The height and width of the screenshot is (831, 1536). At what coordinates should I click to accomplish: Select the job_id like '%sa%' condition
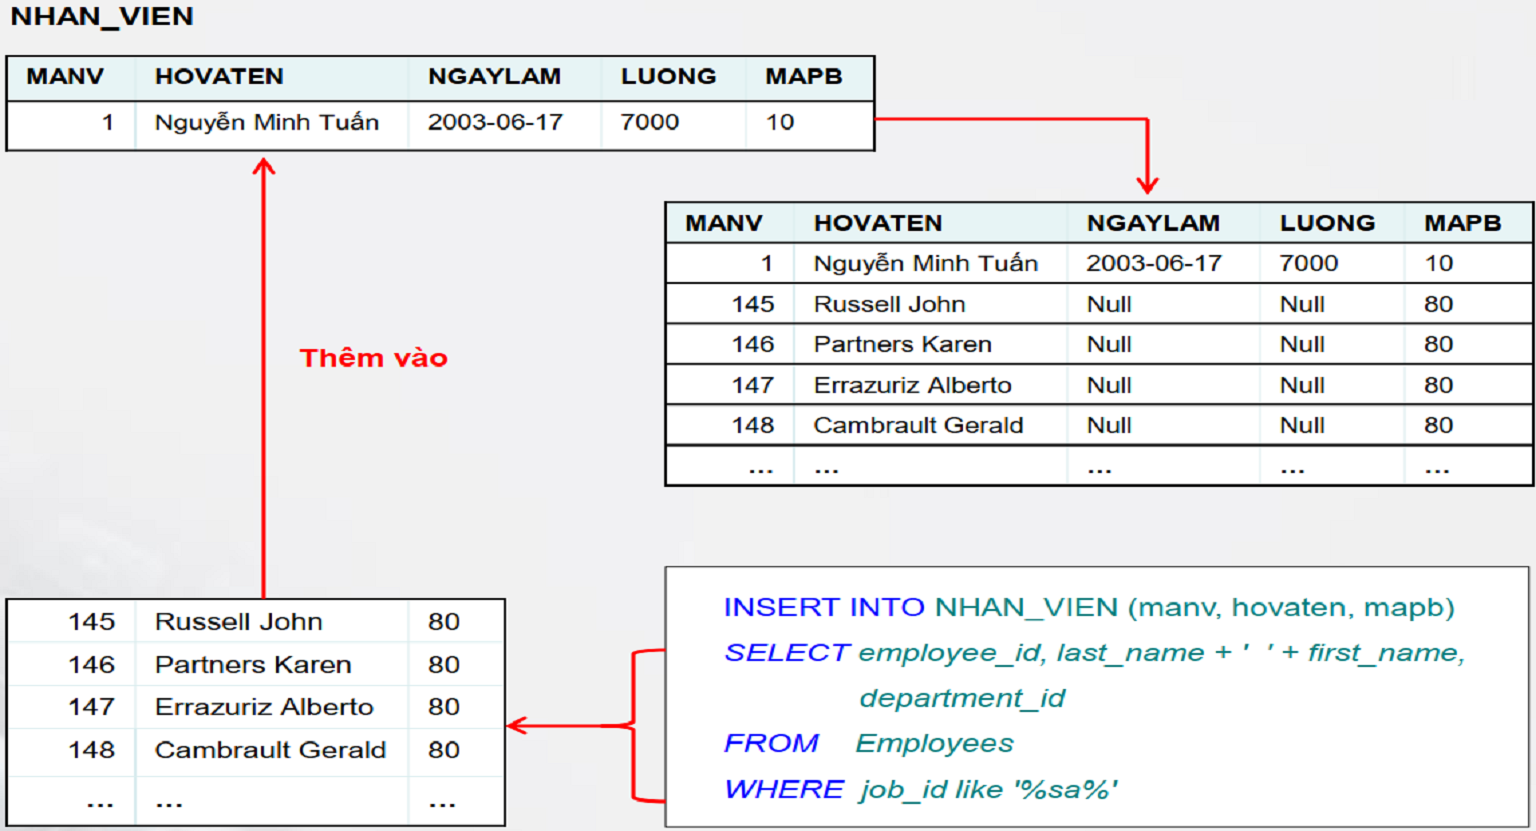(x=988, y=789)
